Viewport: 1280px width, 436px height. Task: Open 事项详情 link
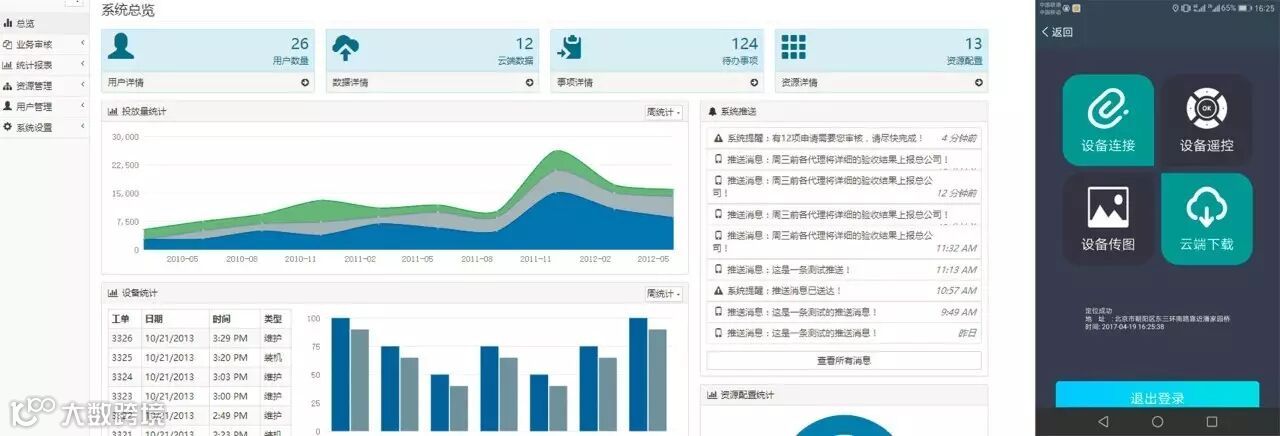575,83
